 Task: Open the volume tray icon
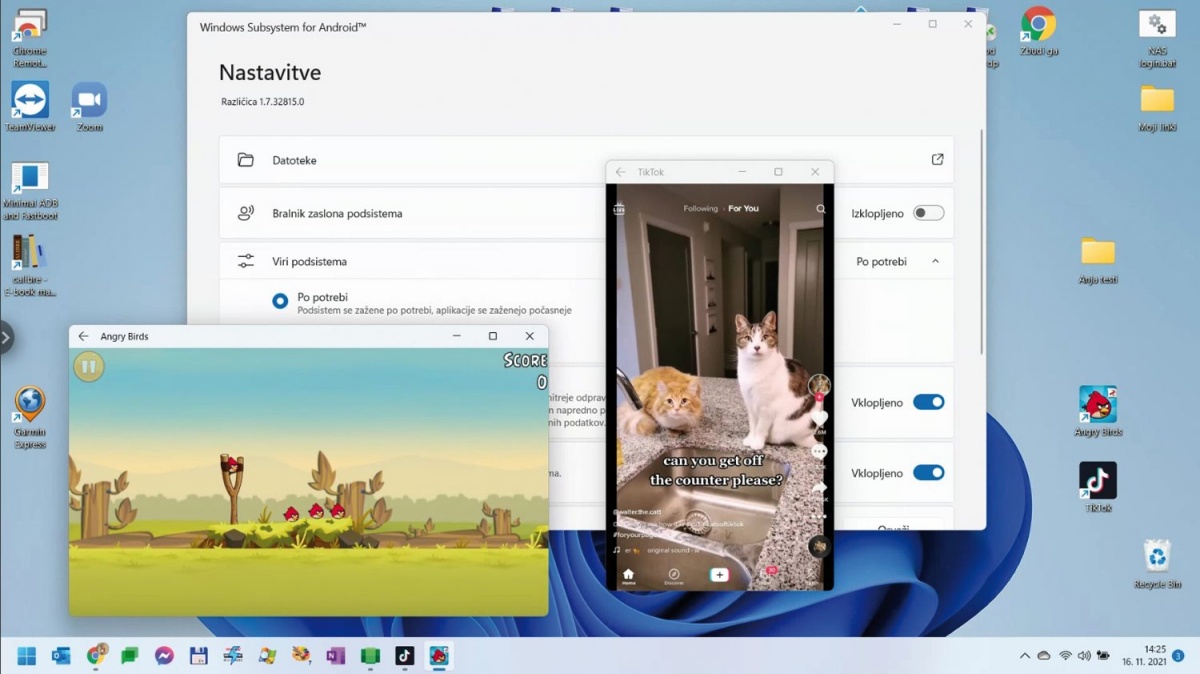point(1084,656)
